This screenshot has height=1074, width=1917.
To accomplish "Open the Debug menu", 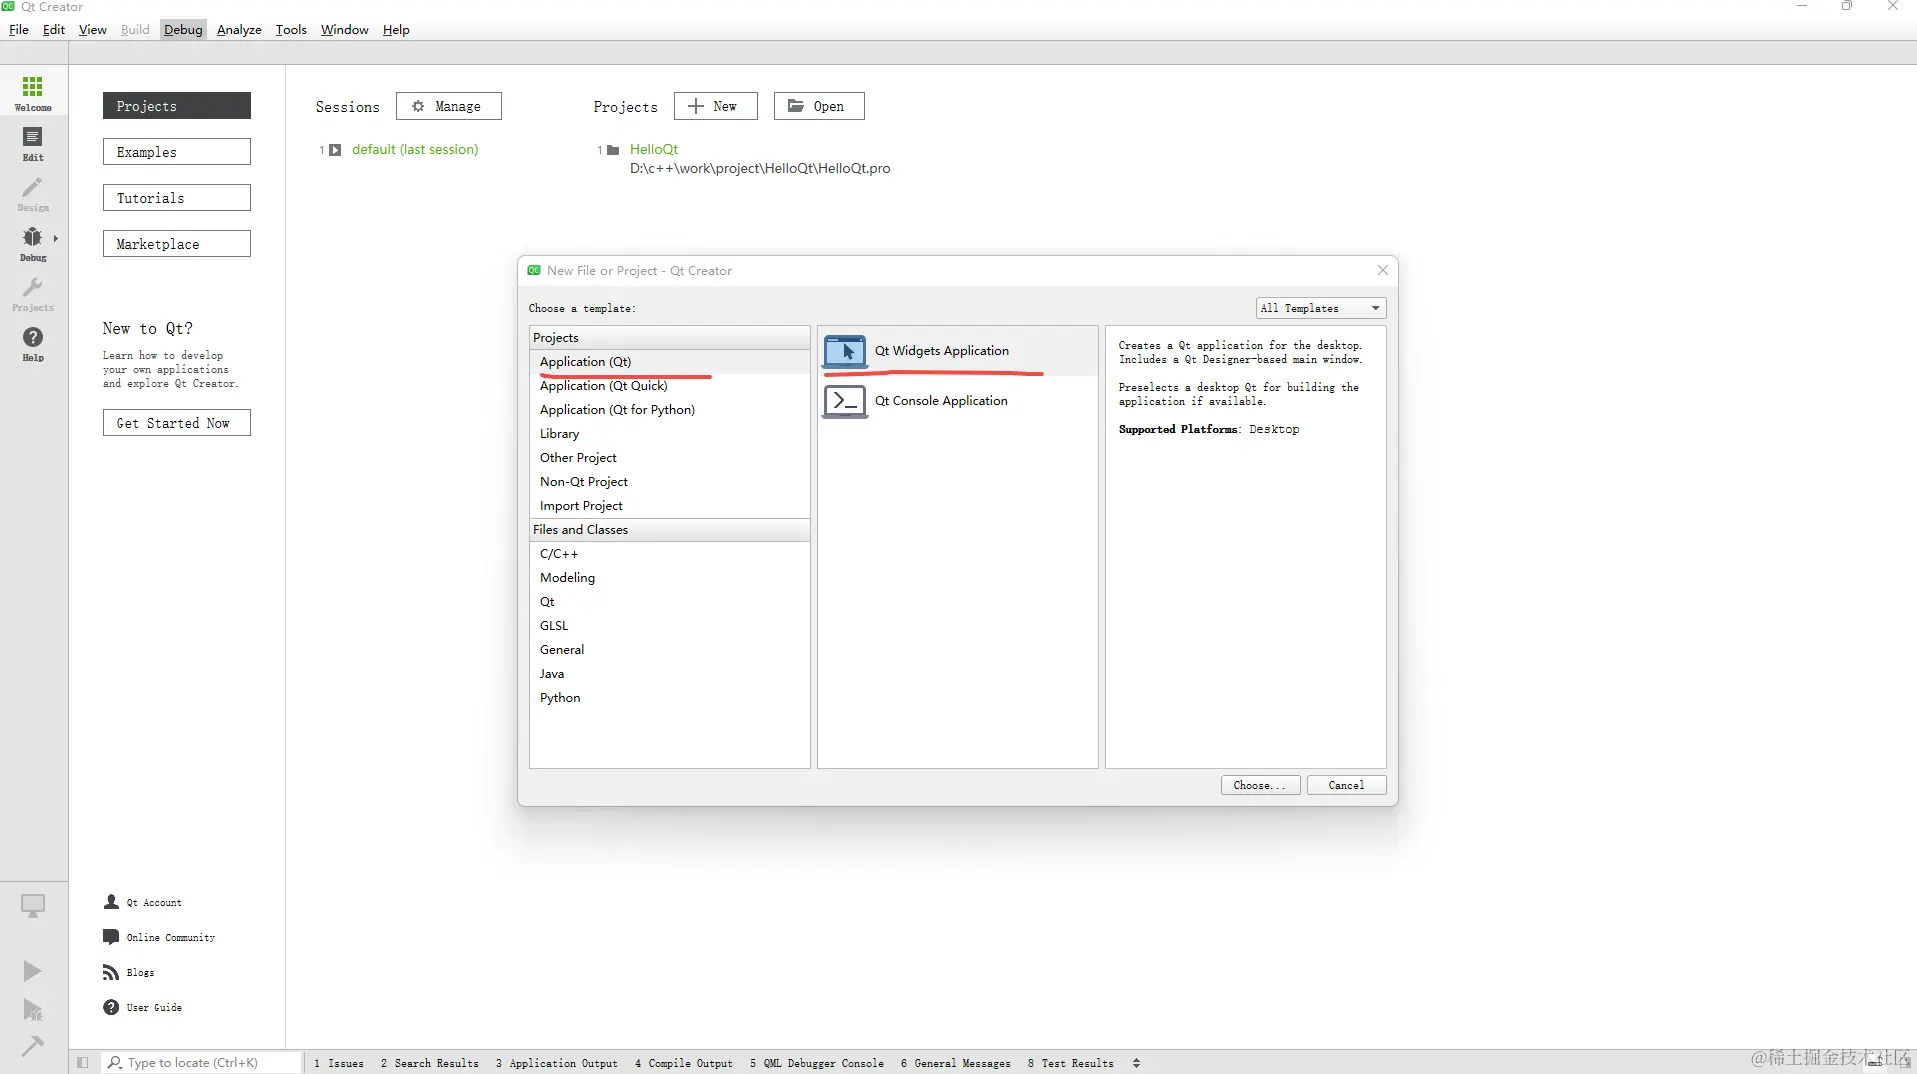I will click(184, 29).
